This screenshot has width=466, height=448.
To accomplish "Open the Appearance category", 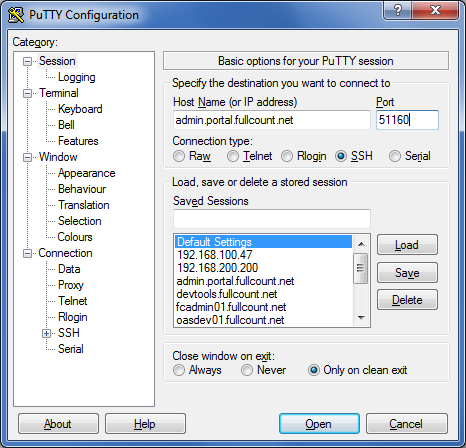I will click(x=86, y=173).
